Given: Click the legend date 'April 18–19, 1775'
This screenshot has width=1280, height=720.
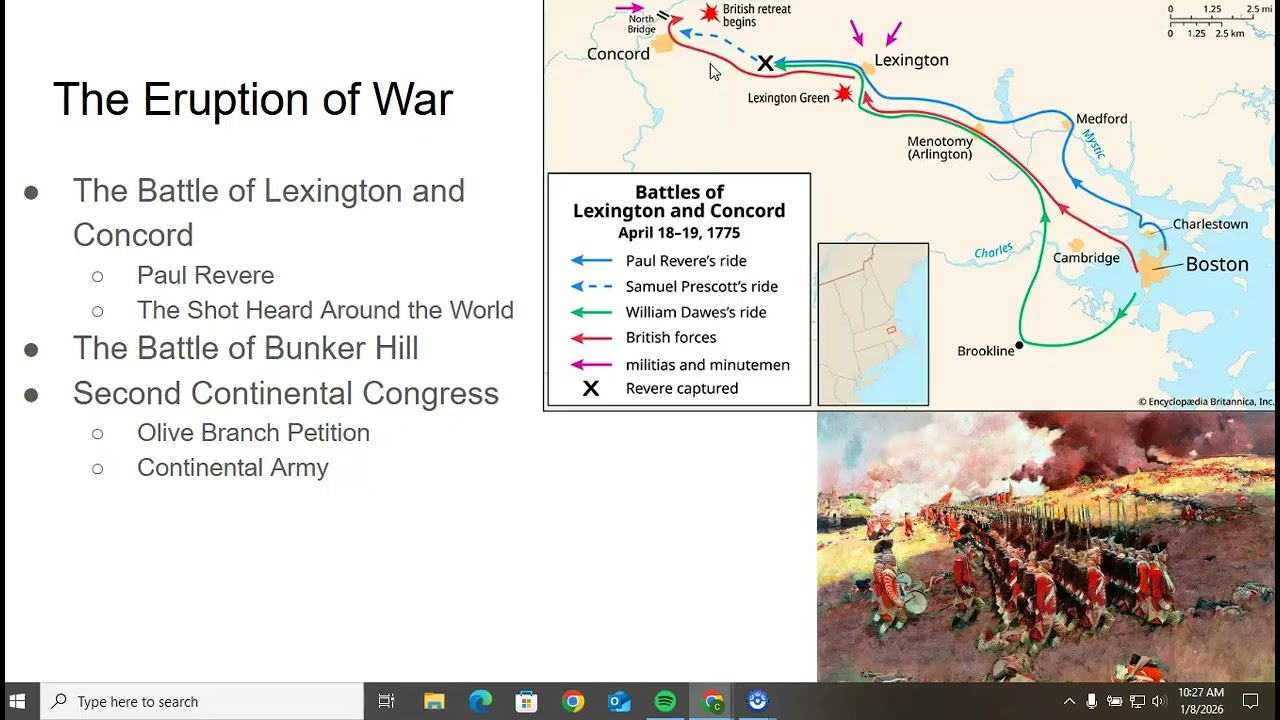Looking at the screenshot, I should tap(679, 233).
